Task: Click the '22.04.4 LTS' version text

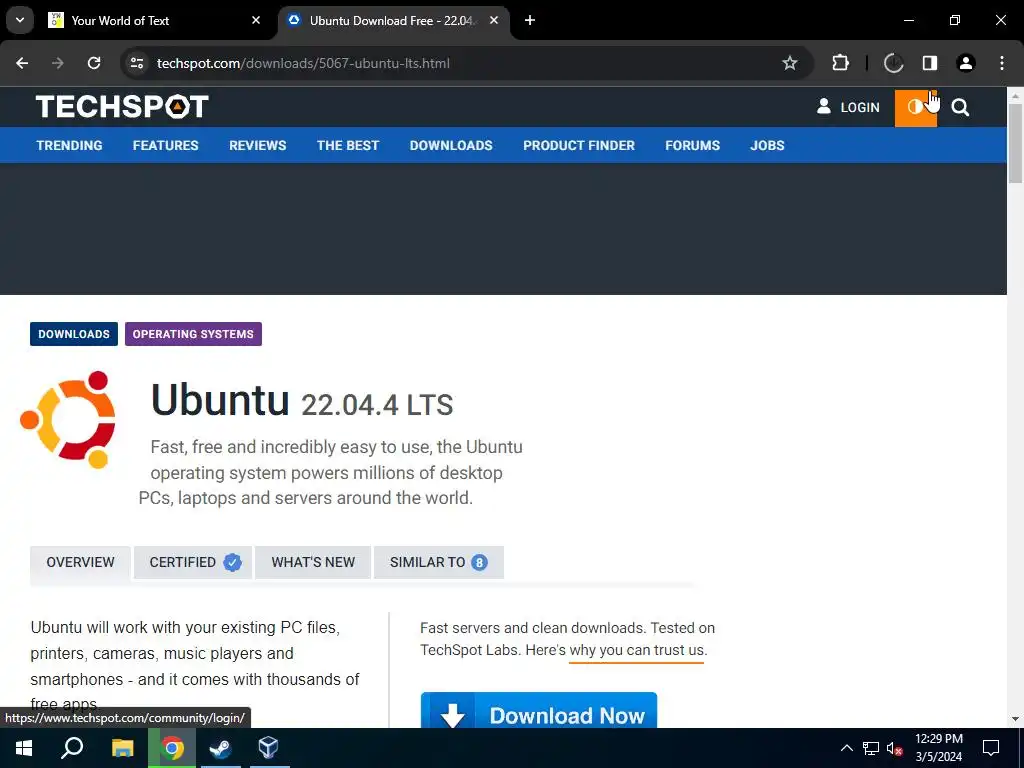Action: 377,405
